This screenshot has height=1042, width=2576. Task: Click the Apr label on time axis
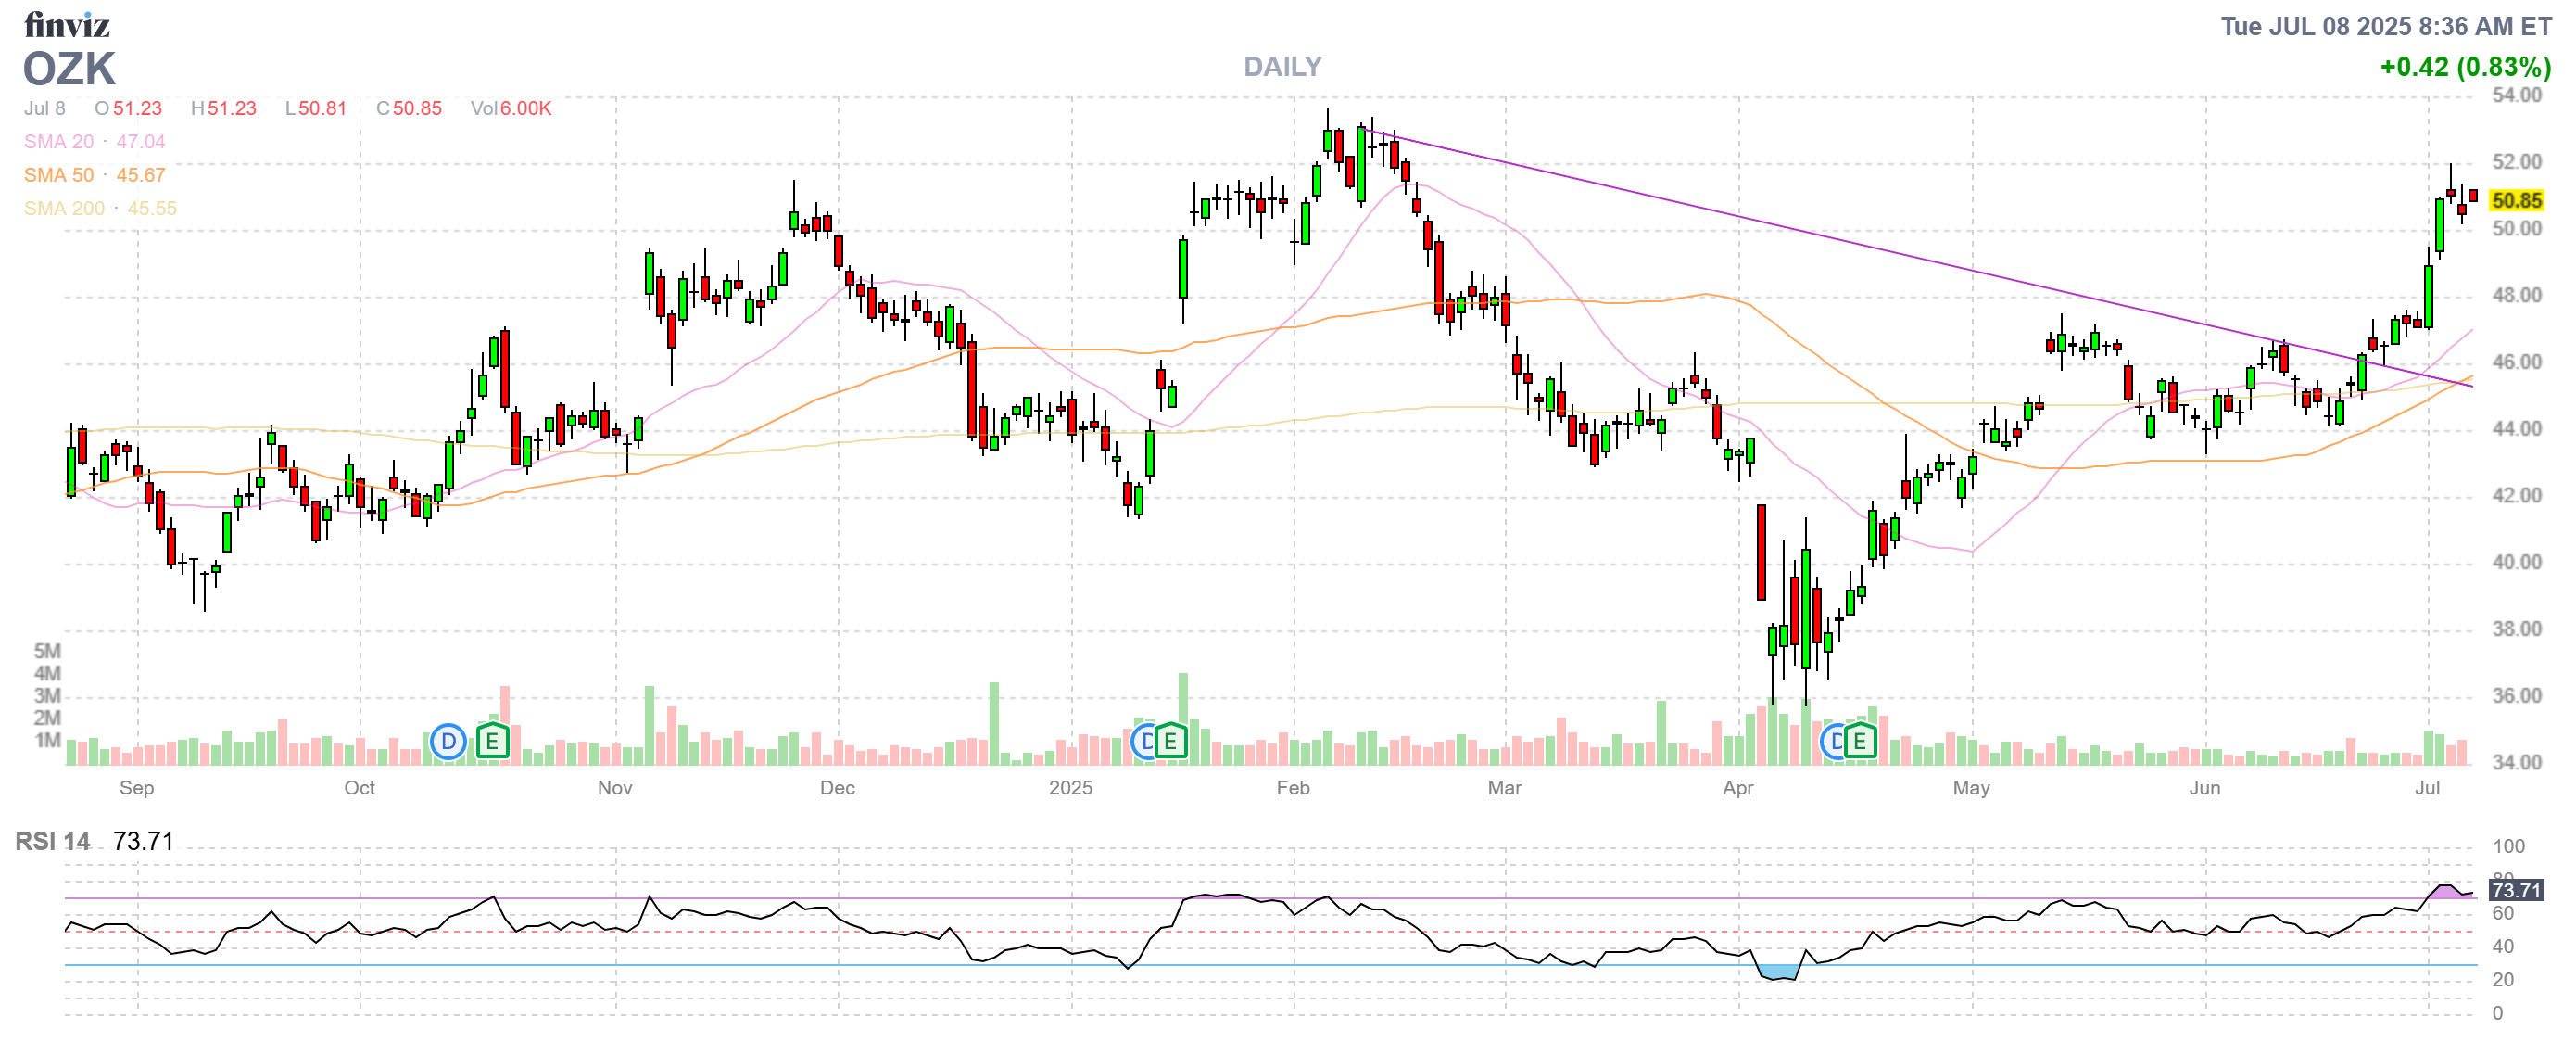click(1737, 788)
